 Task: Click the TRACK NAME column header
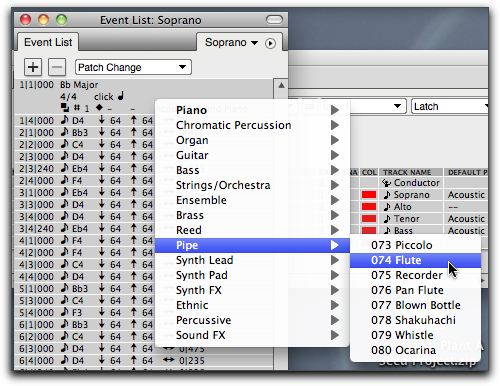[411, 172]
